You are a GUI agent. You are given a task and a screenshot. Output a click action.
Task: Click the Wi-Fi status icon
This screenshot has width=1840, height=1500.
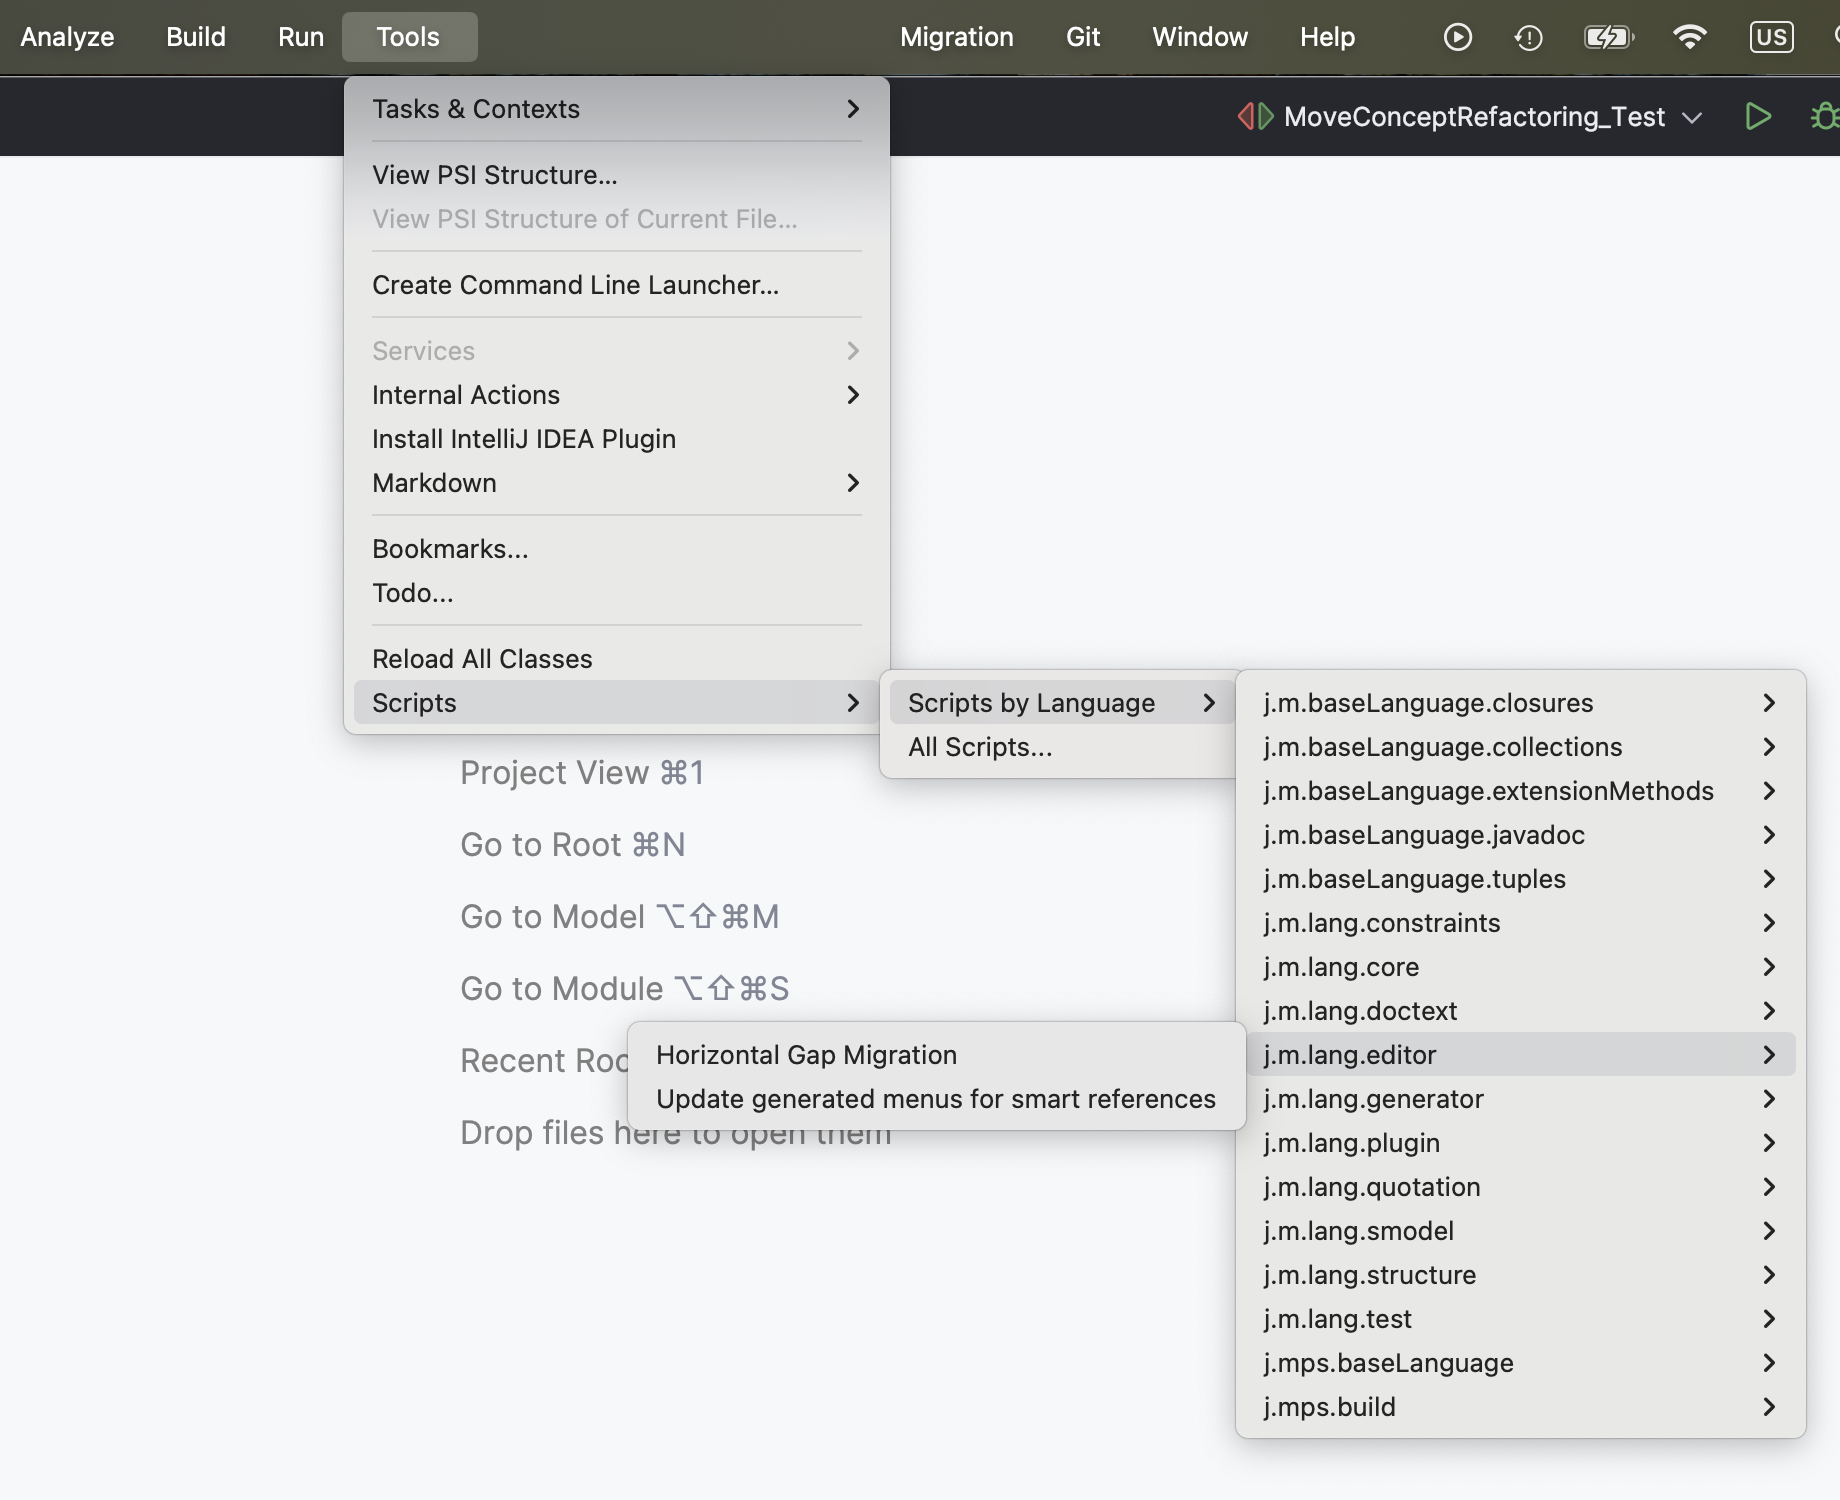[1689, 37]
